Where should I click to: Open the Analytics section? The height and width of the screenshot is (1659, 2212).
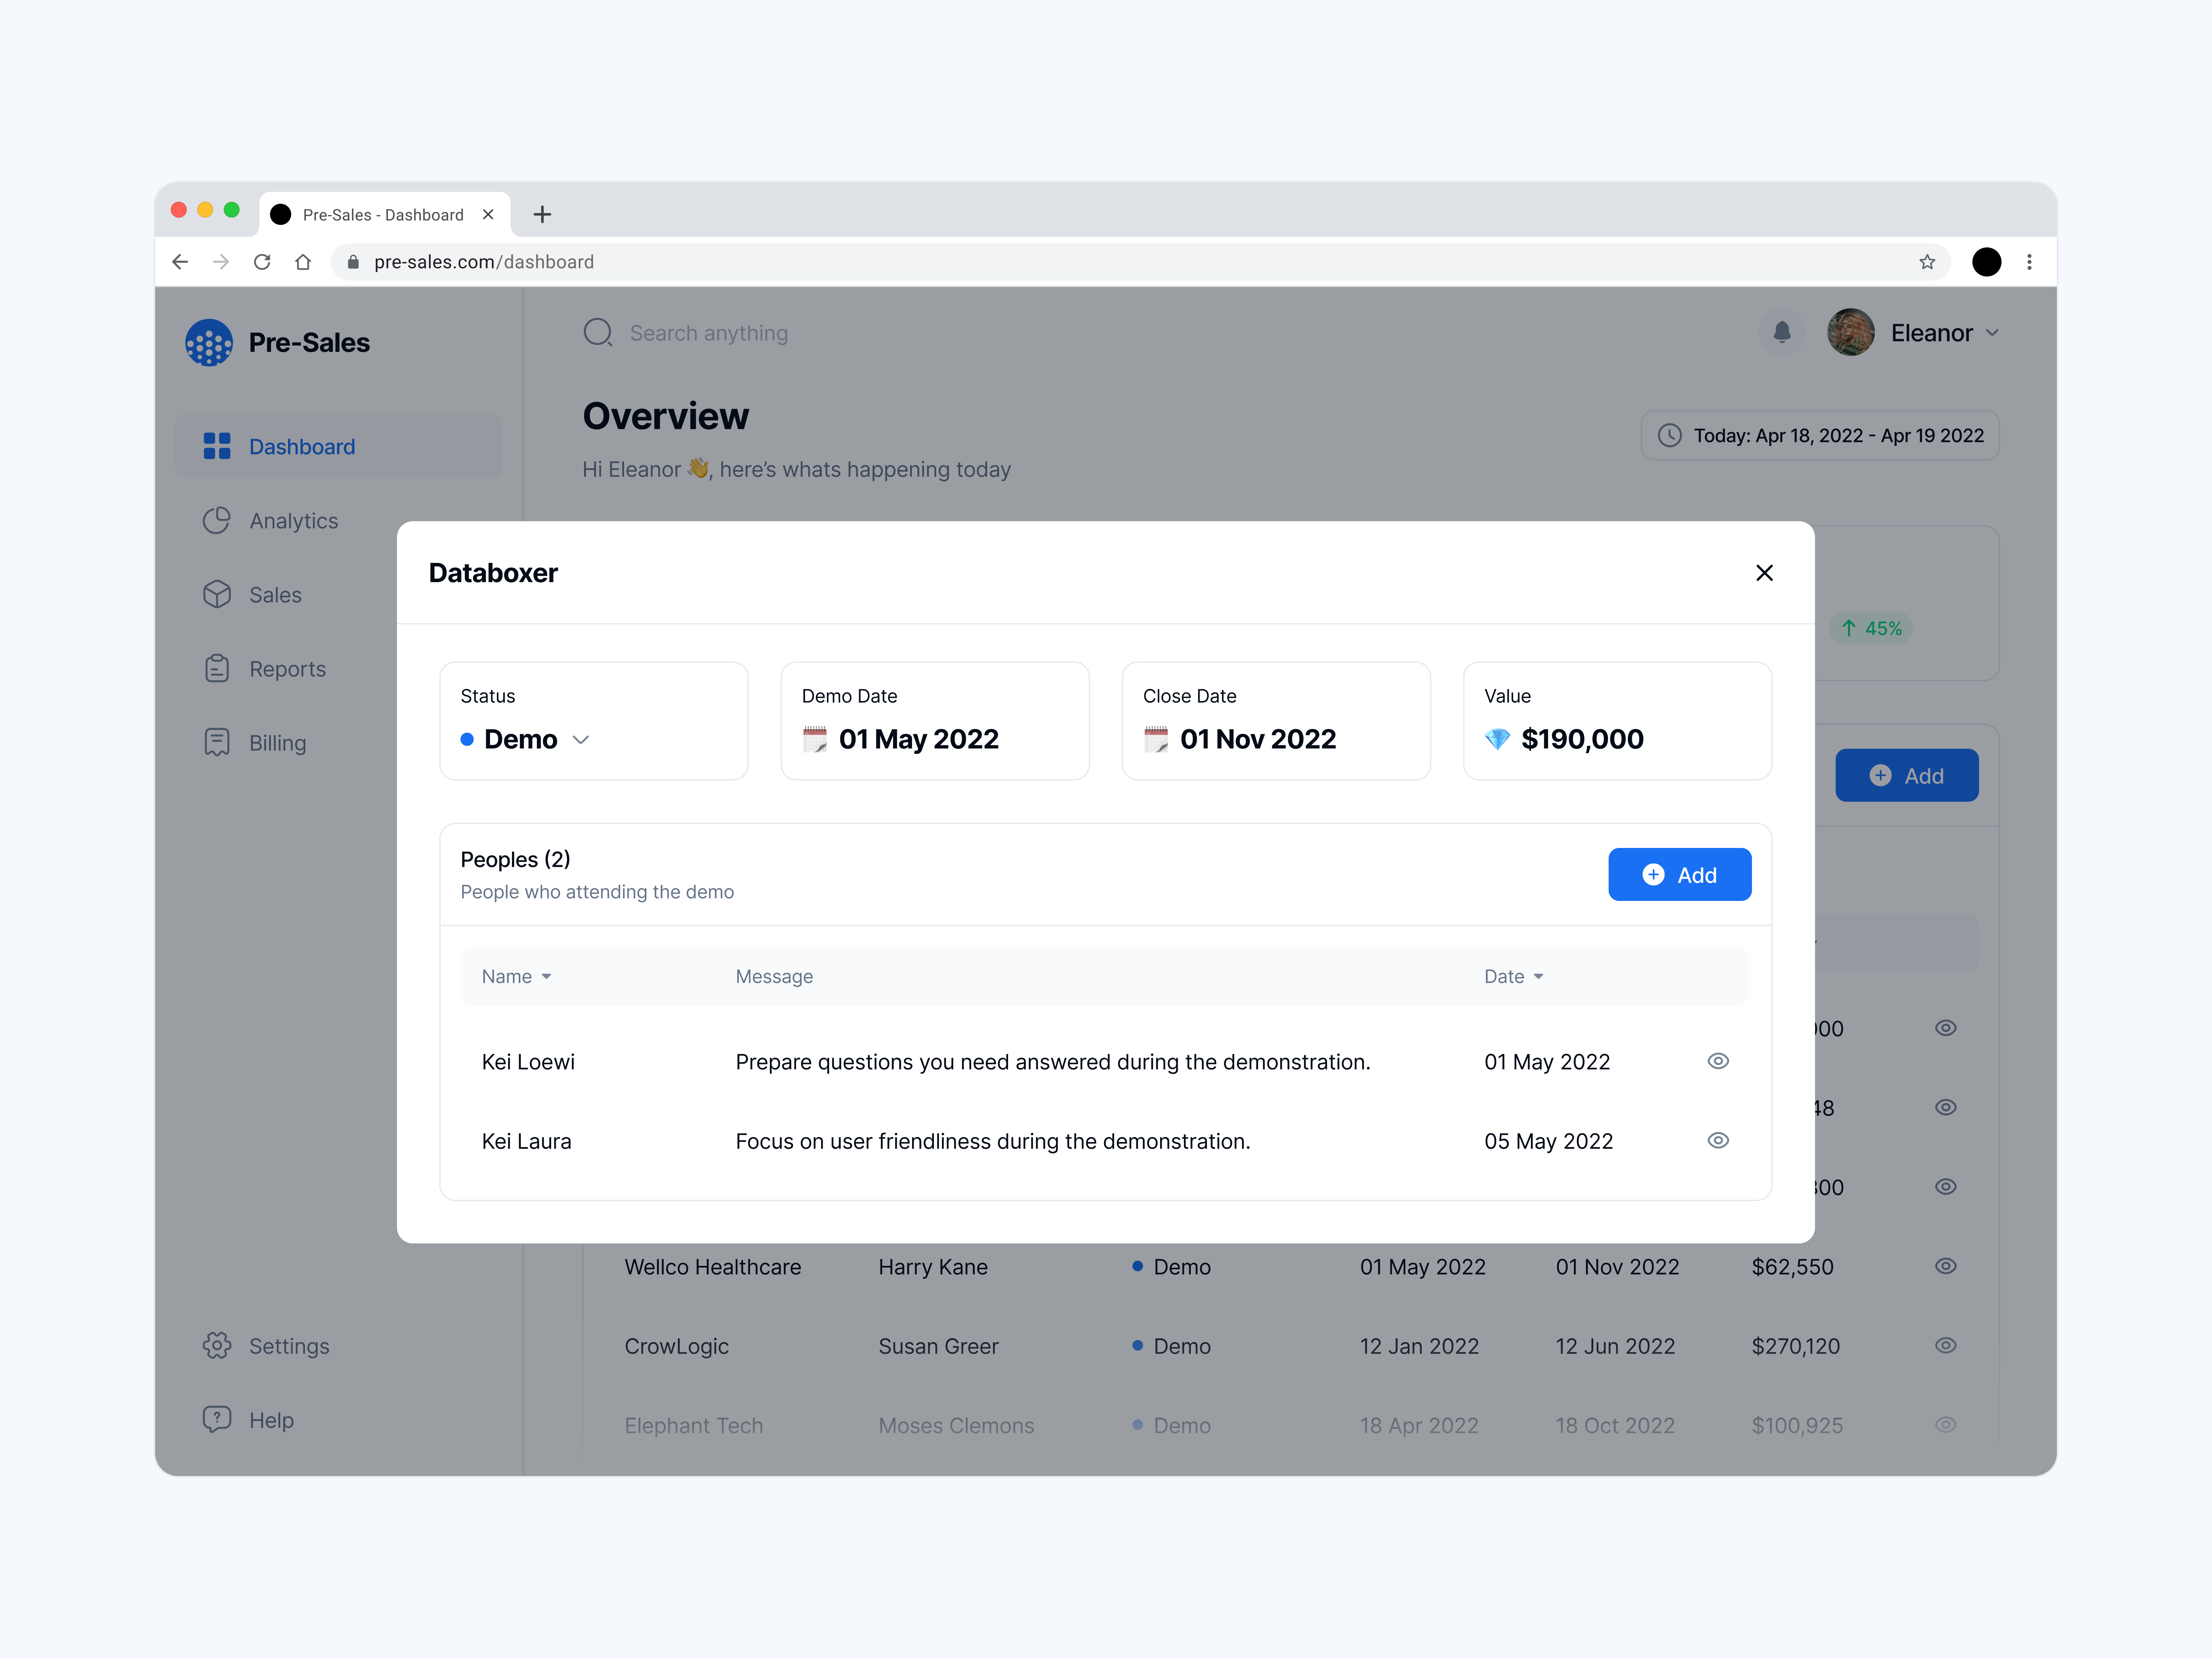tap(293, 520)
